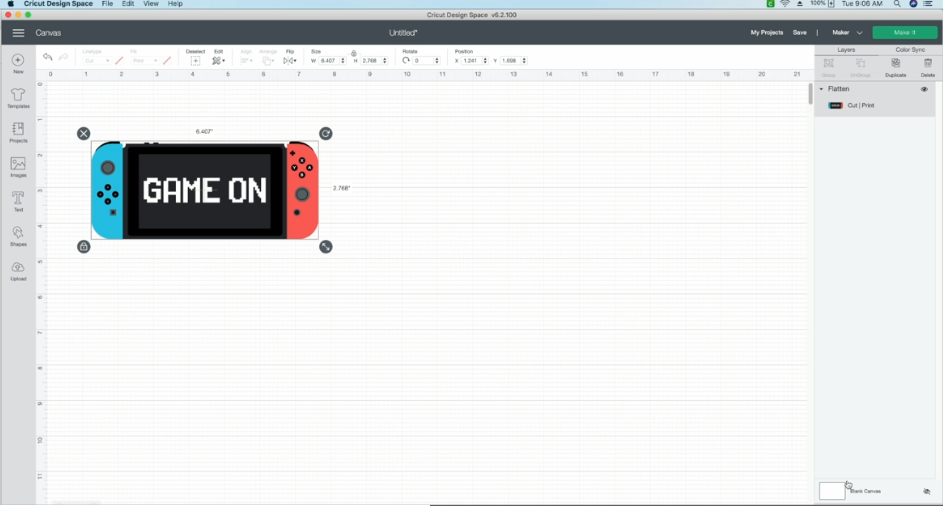
Task: Click the canvas vertical scrollbar
Action: (810, 93)
